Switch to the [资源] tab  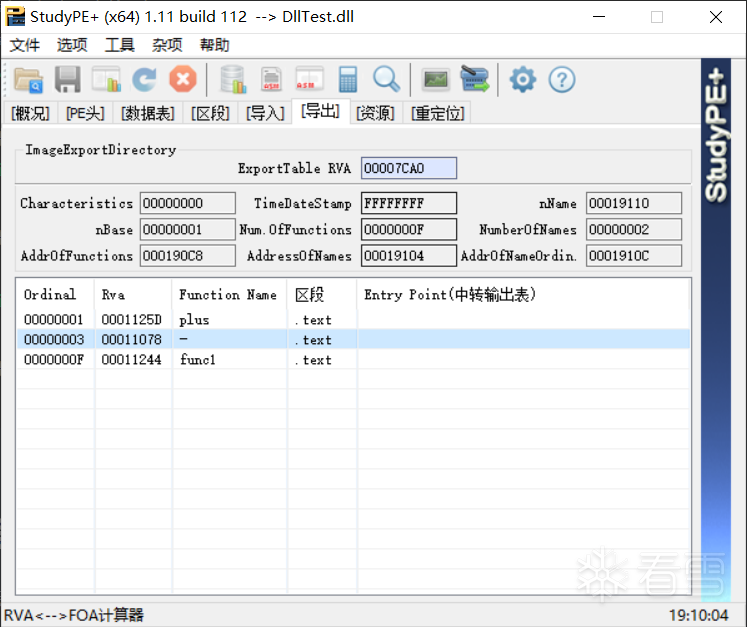click(375, 113)
